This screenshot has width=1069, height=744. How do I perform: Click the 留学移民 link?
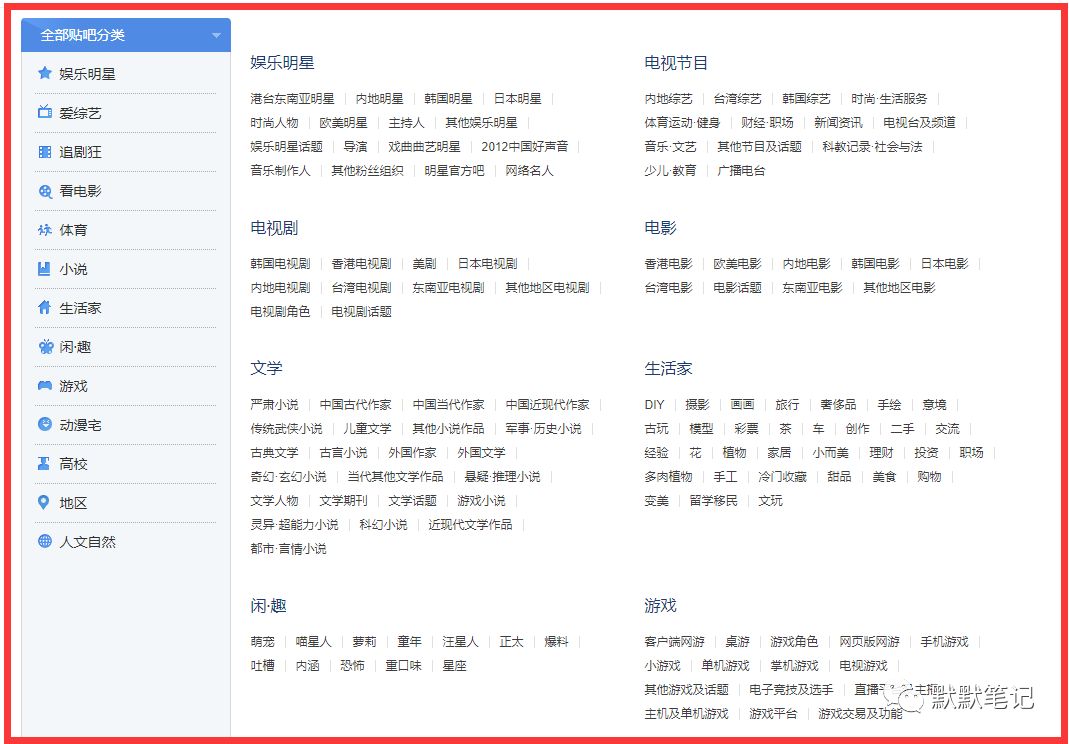click(713, 501)
